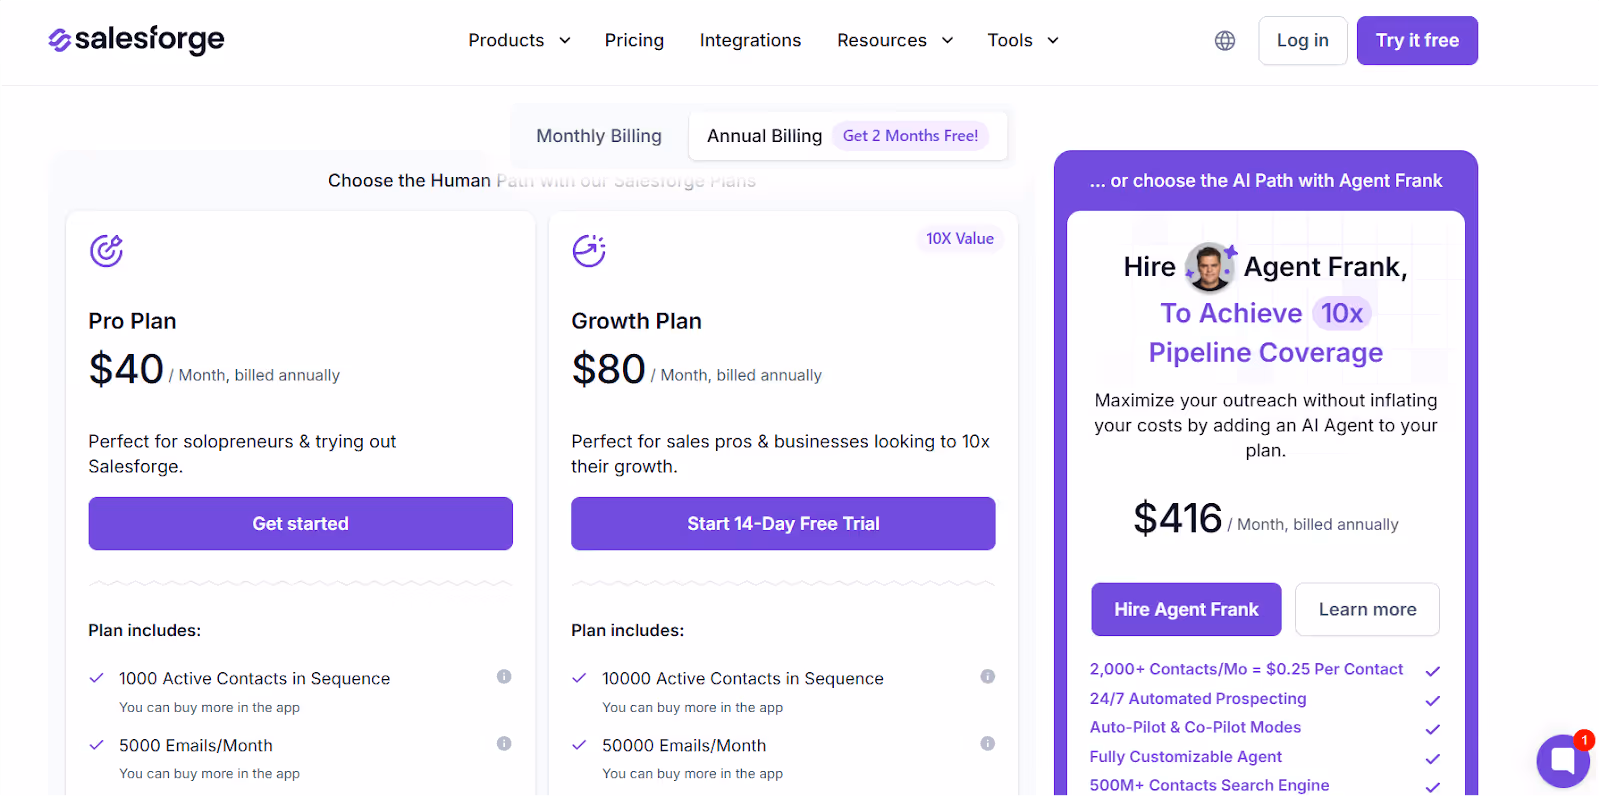
Task: Click Learn more about Agent Frank
Action: (1367, 609)
